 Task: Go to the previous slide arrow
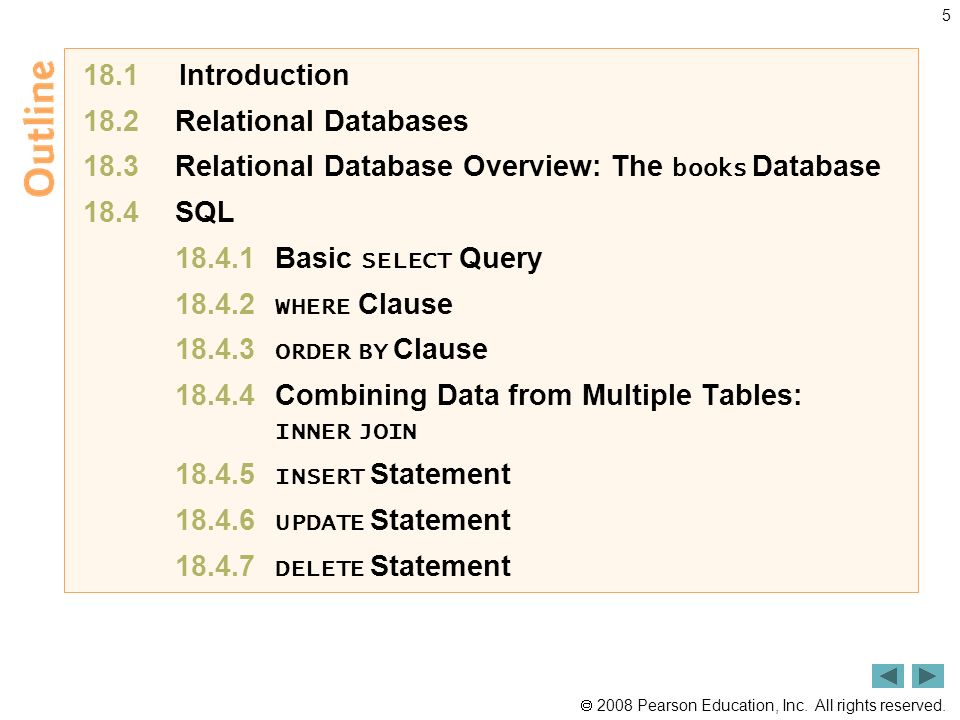[887, 676]
